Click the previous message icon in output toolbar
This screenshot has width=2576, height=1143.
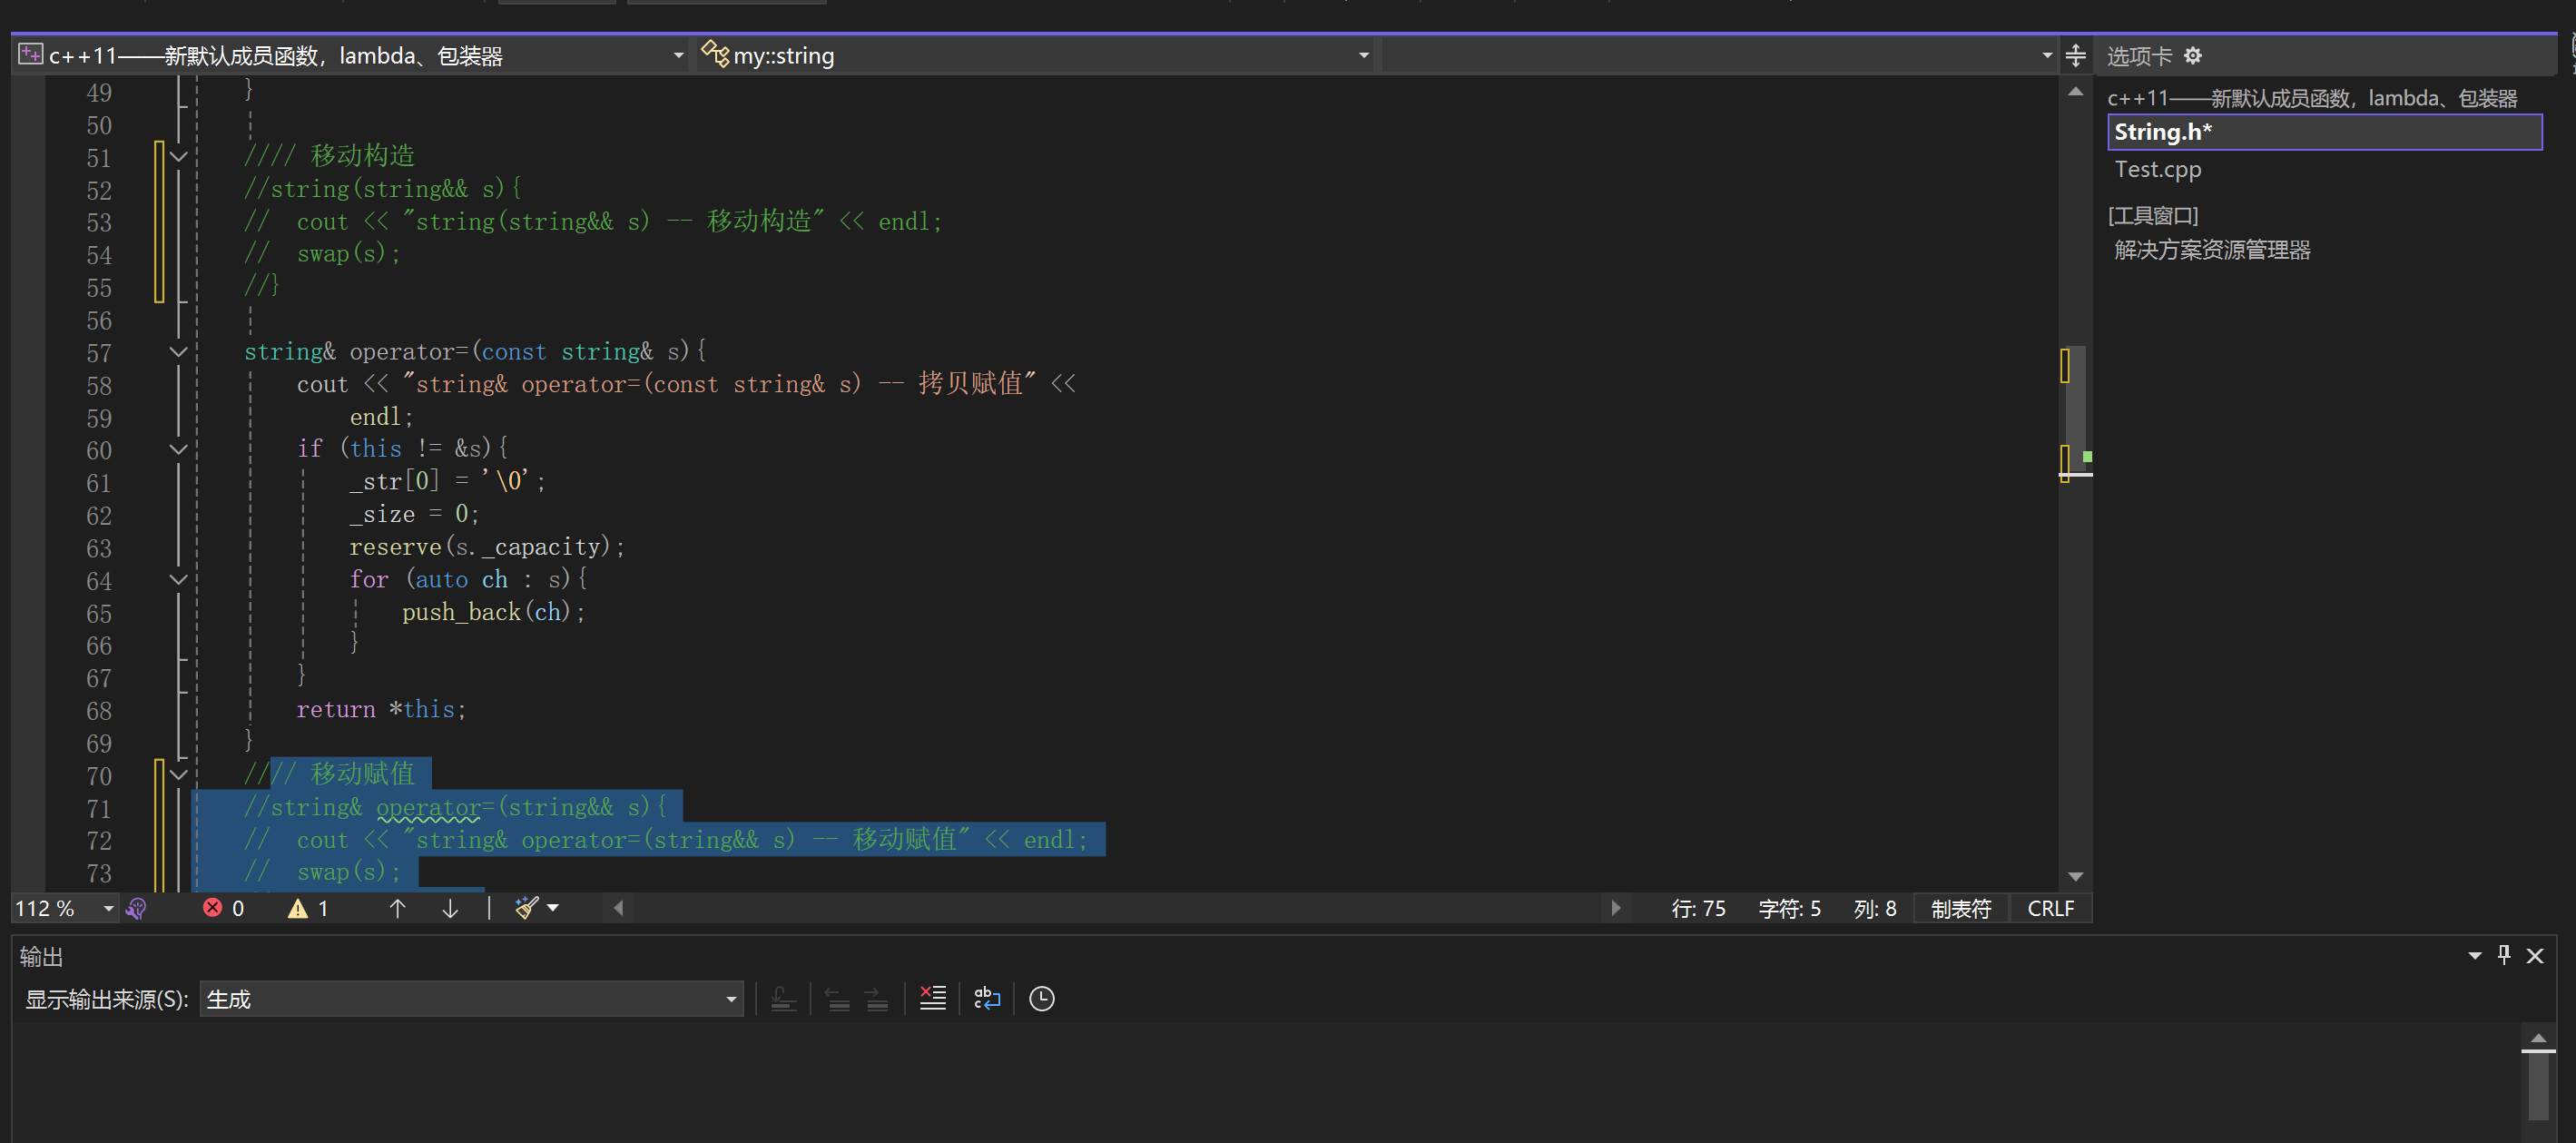837,999
